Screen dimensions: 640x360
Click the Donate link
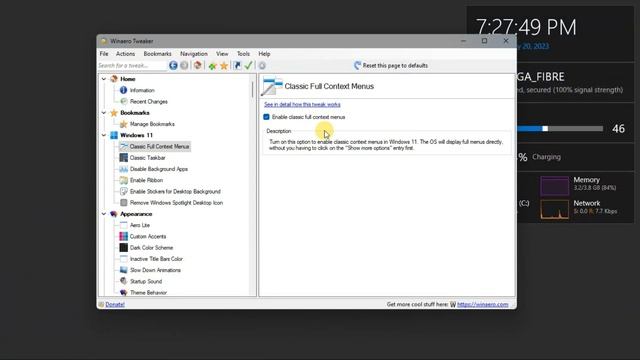115,304
